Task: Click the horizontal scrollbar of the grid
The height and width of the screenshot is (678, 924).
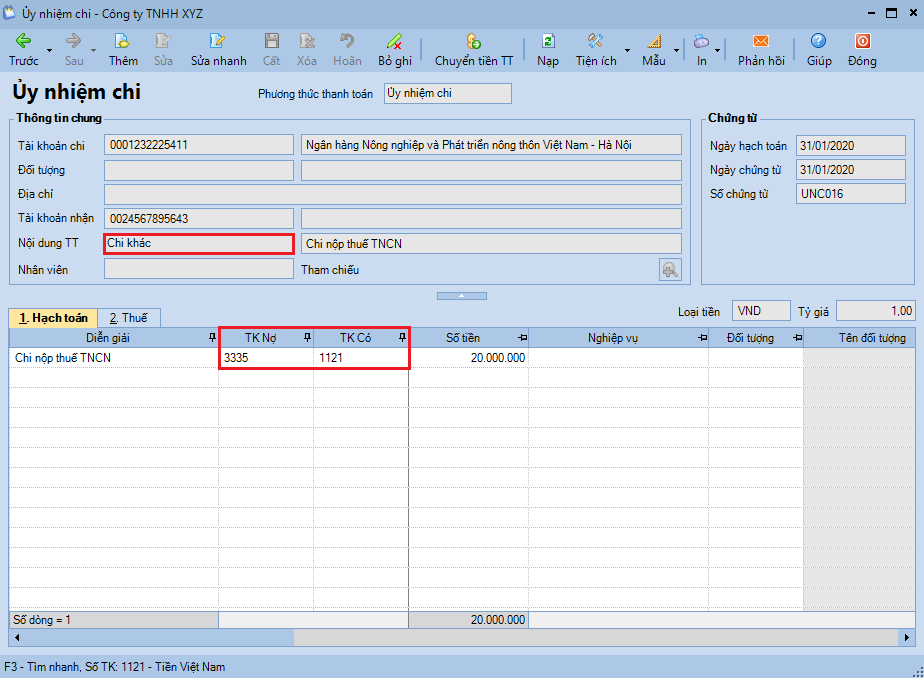Action: [x=600, y=637]
